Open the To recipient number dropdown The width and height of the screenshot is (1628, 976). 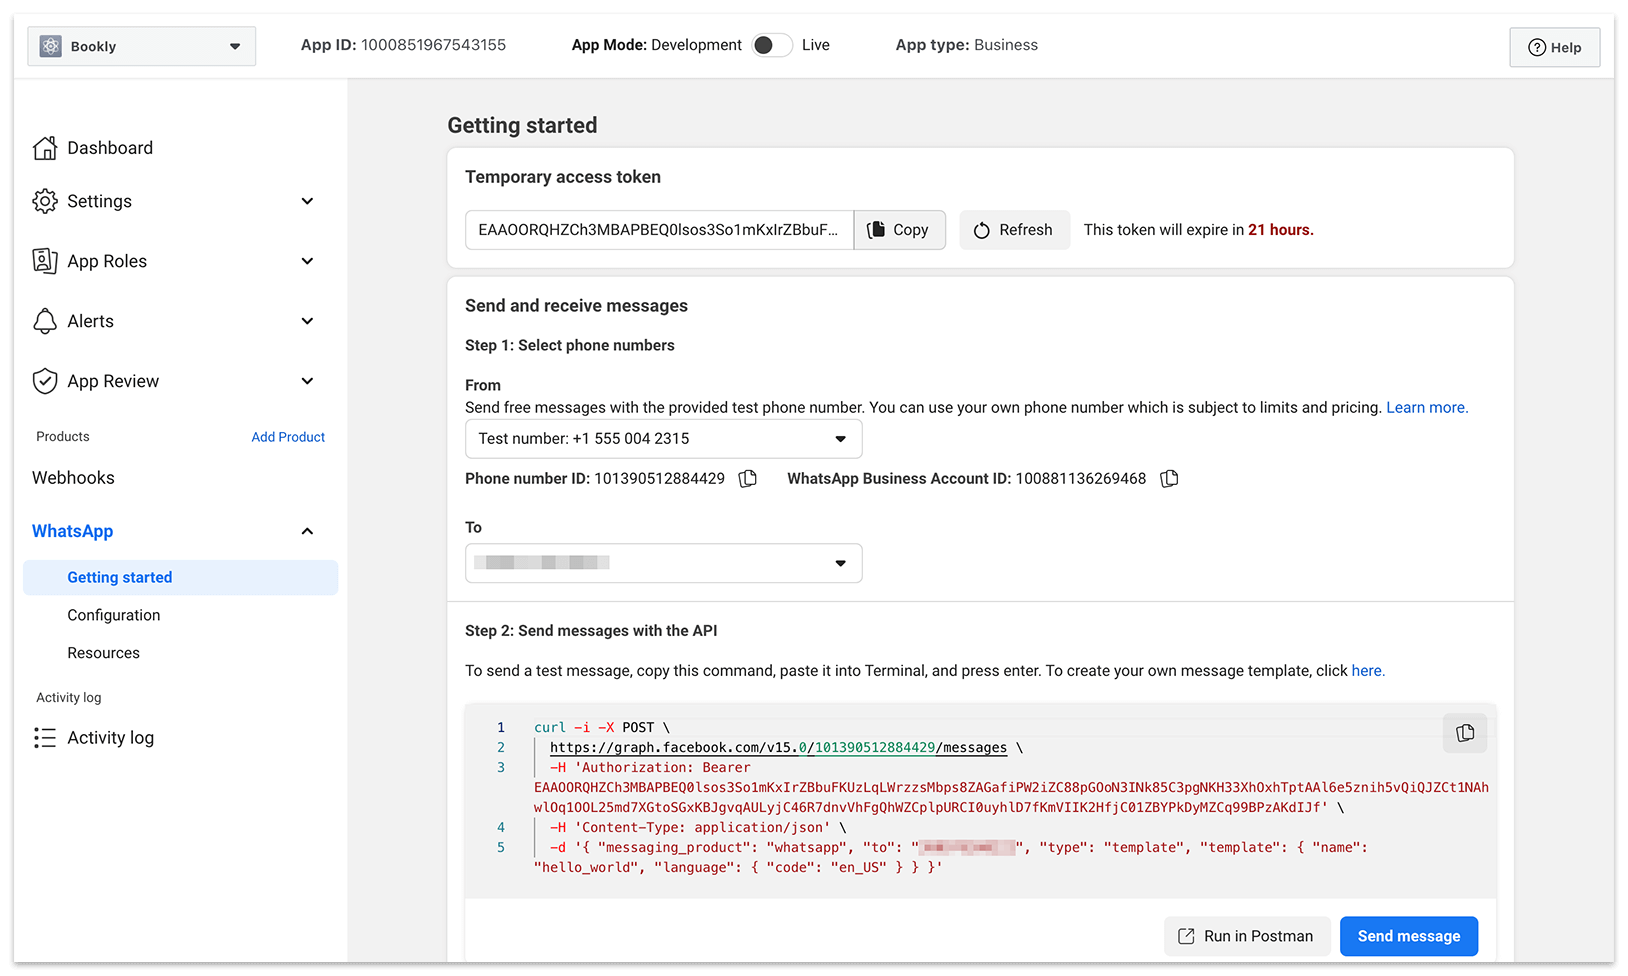tap(663, 563)
